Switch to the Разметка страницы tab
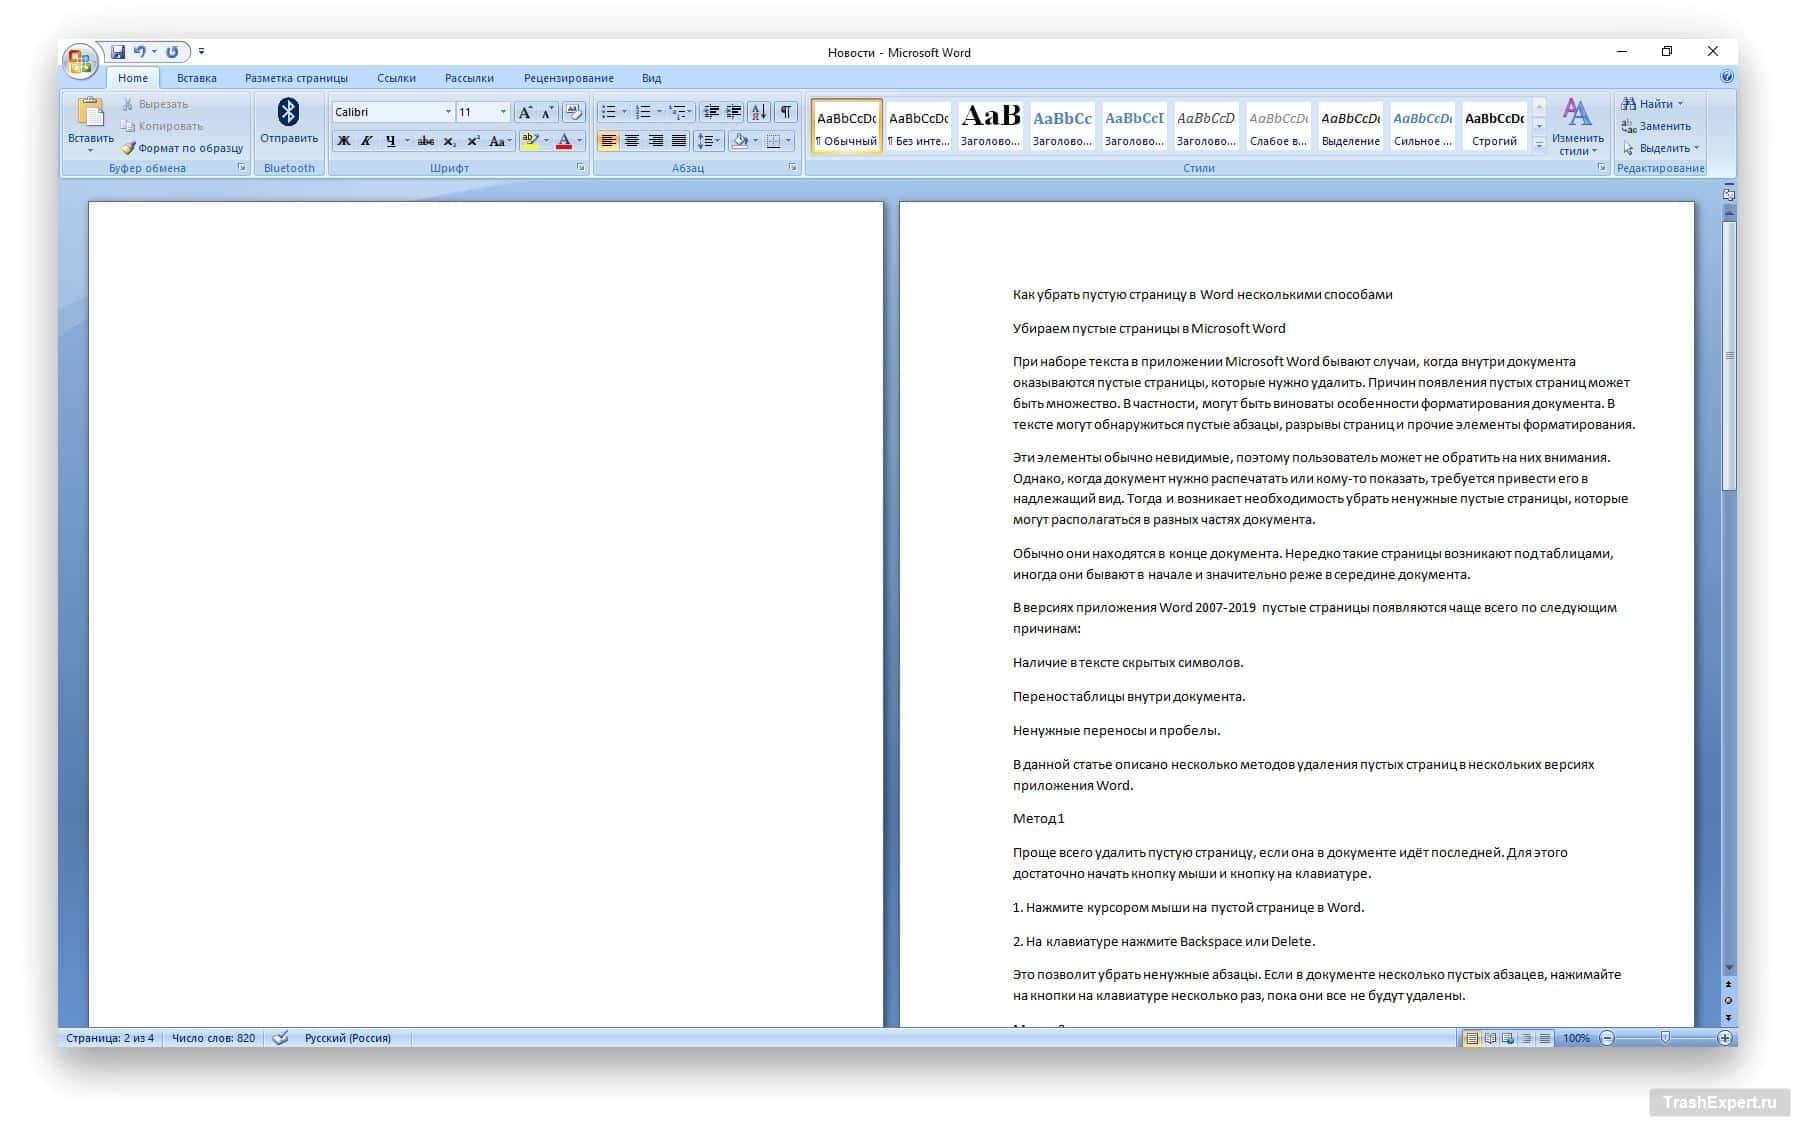 [x=296, y=78]
